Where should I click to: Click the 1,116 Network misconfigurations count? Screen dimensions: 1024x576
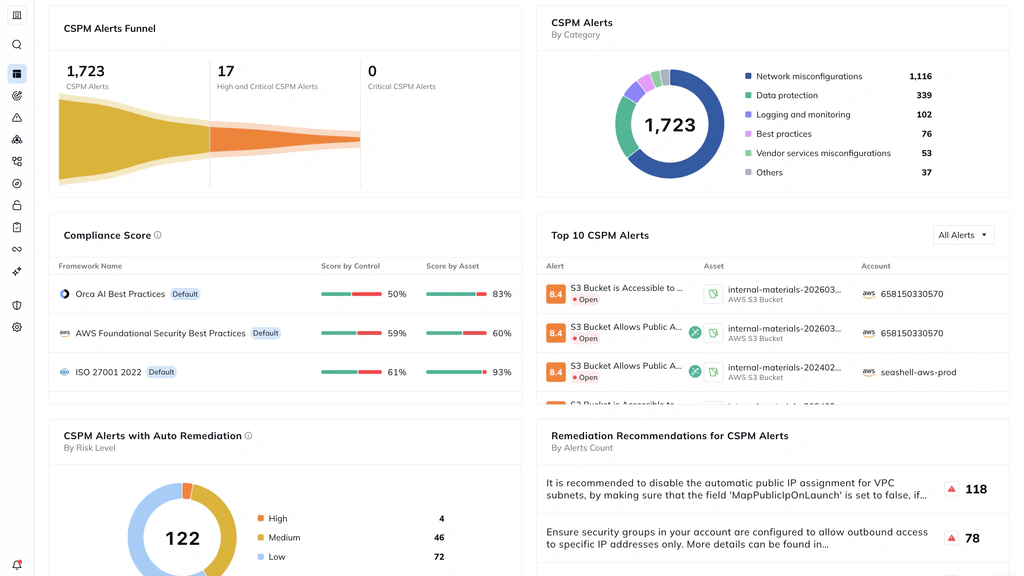920,76
